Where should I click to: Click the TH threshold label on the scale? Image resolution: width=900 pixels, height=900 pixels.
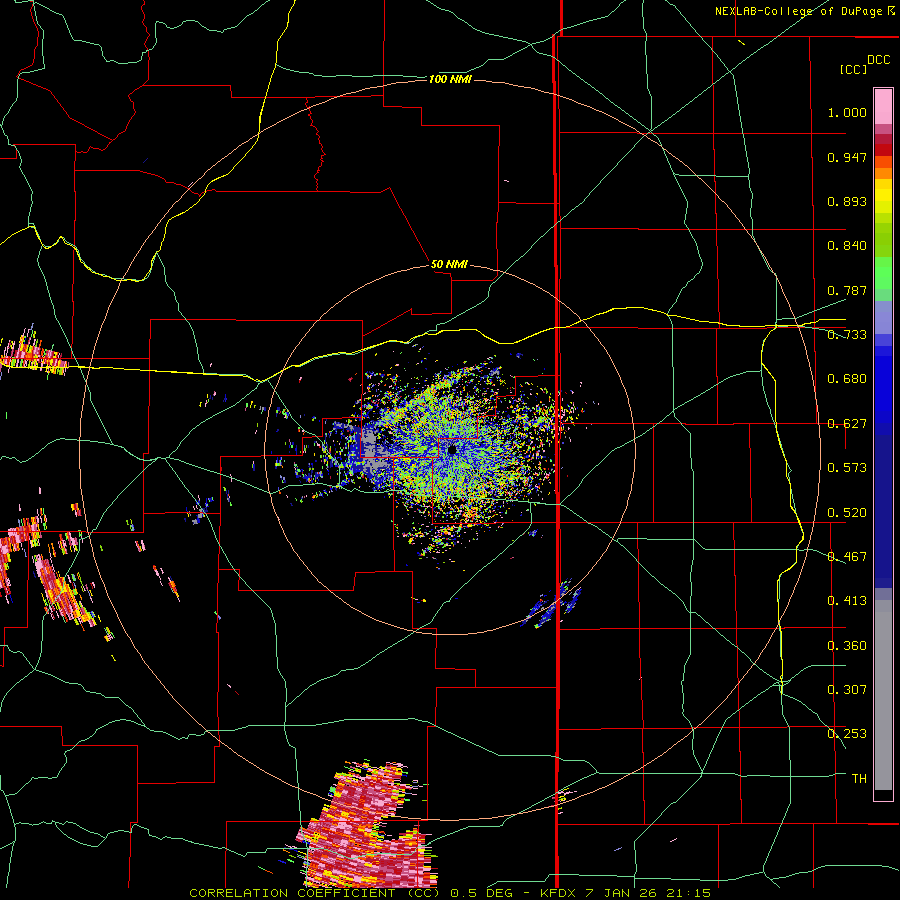(859, 779)
